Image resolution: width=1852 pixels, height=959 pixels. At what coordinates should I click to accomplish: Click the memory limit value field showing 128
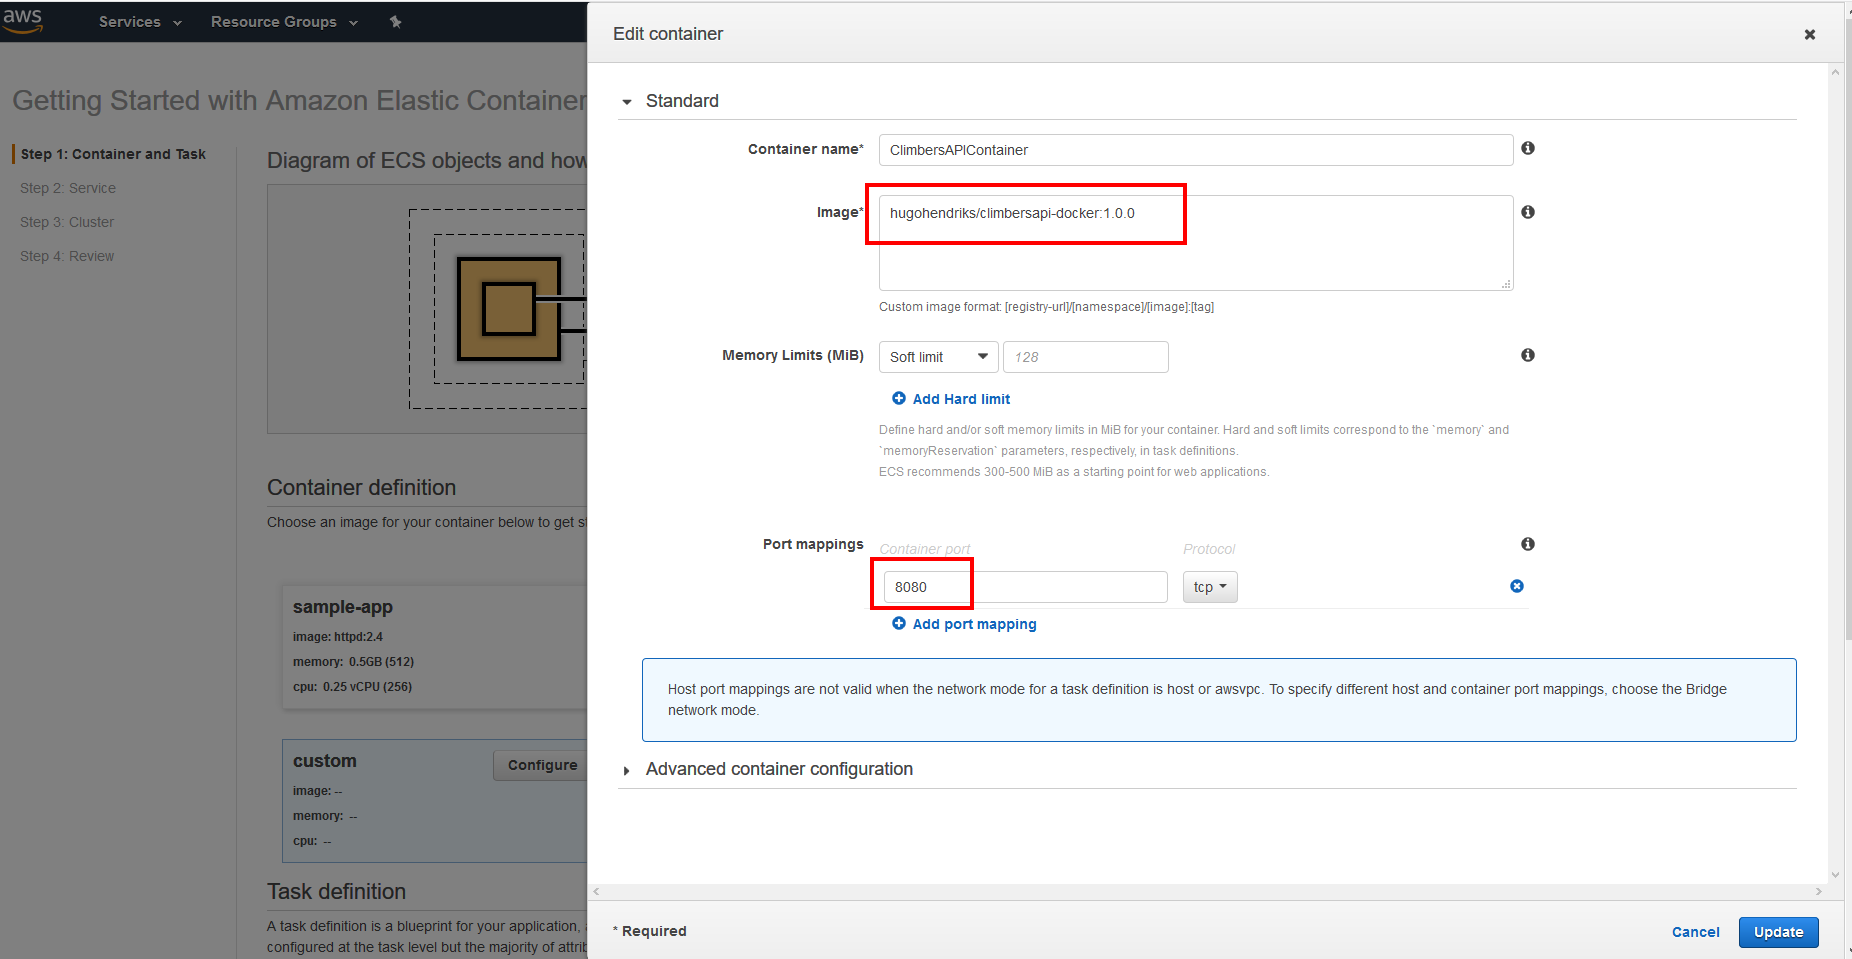(1085, 357)
